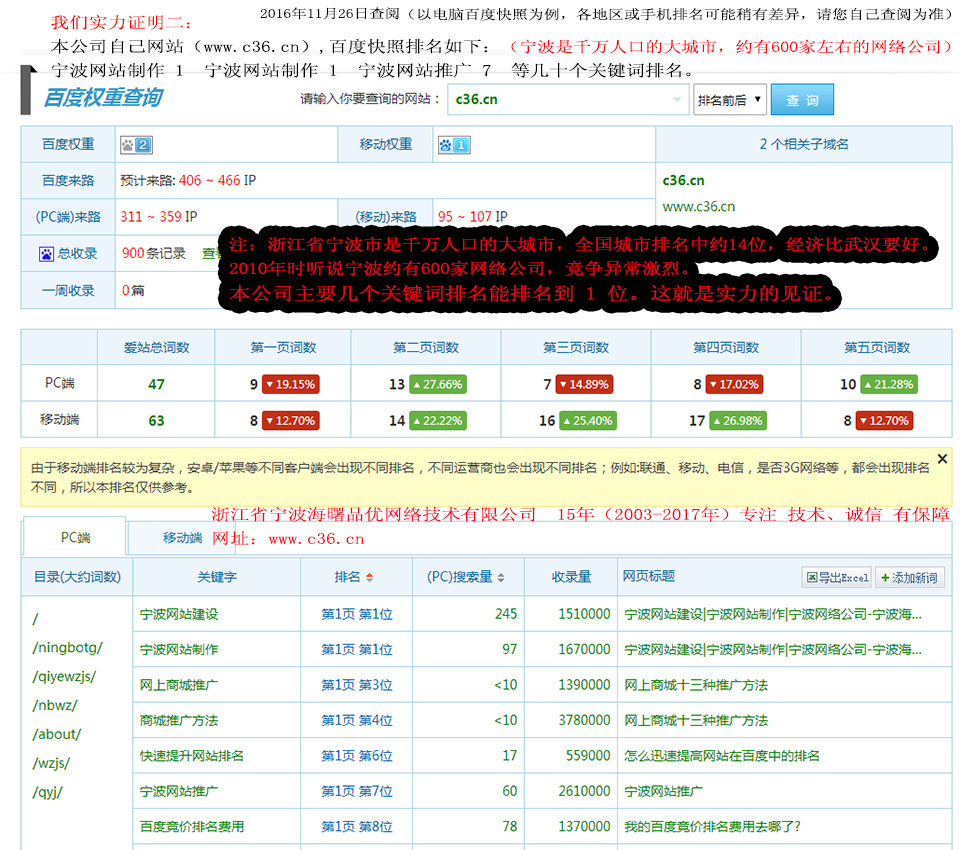Sort by 排名 column arrows
Screen dimensions: 960x850
click(x=369, y=578)
